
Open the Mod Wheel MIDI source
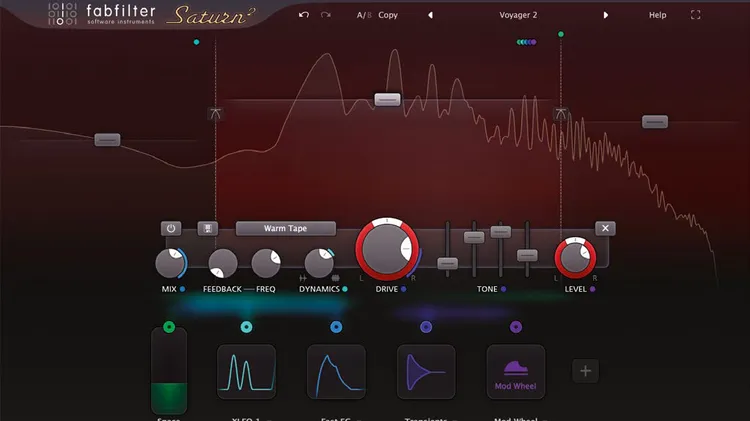point(516,372)
